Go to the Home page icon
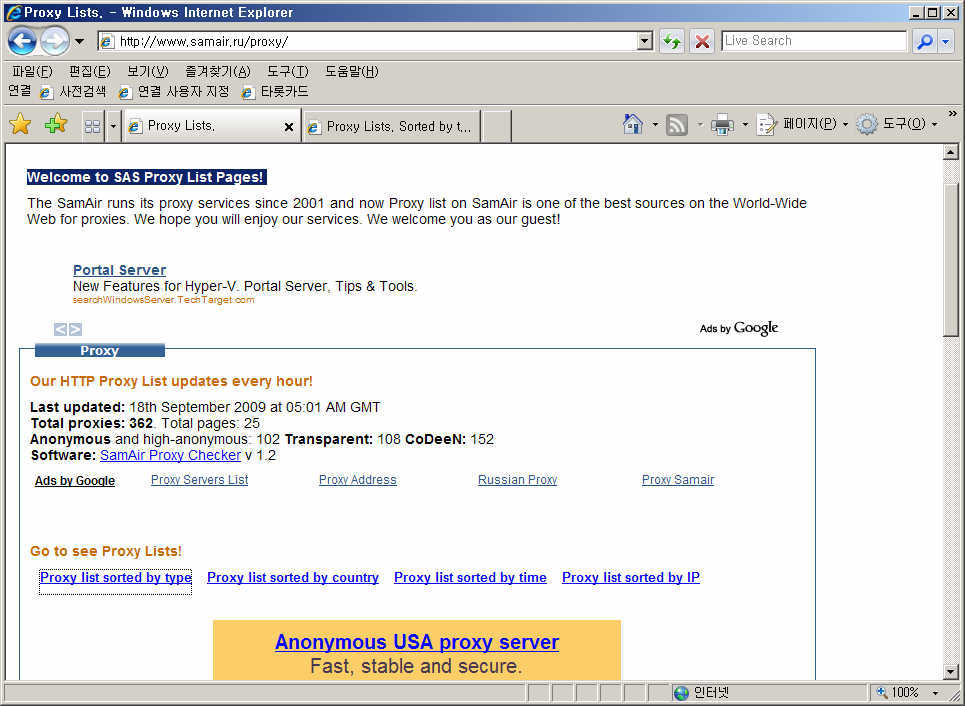Screen dimensions: 965x706 click(x=633, y=124)
